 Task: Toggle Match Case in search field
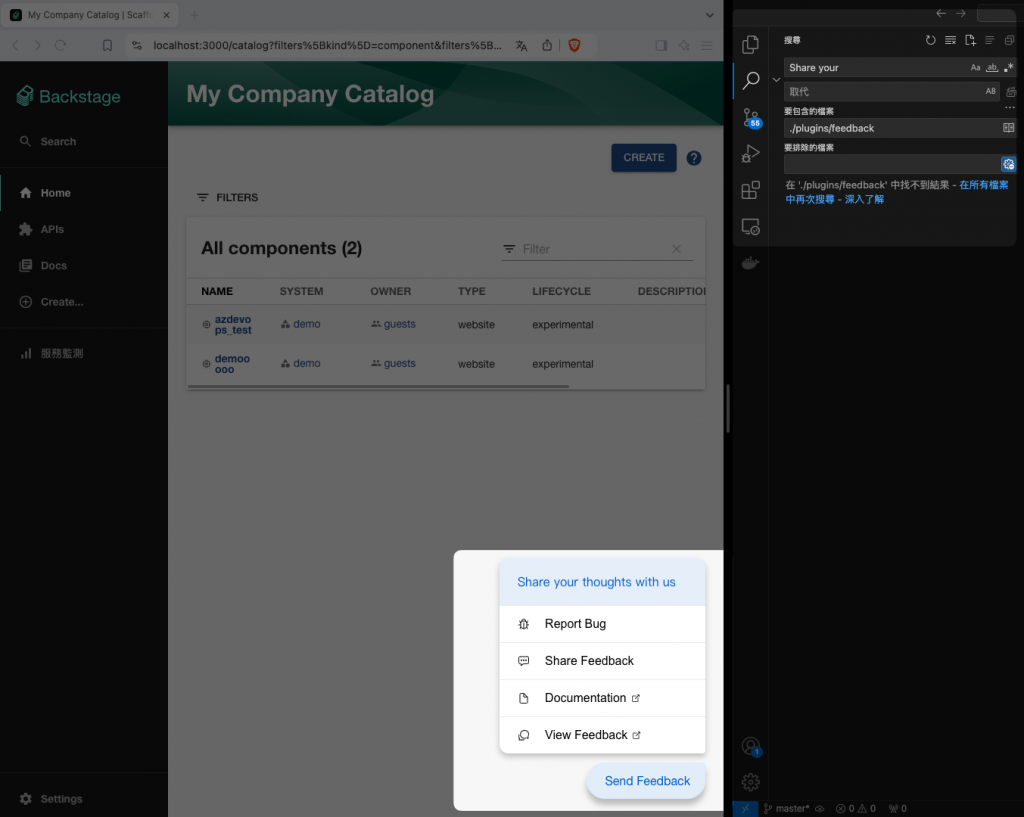pyautogui.click(x=975, y=67)
